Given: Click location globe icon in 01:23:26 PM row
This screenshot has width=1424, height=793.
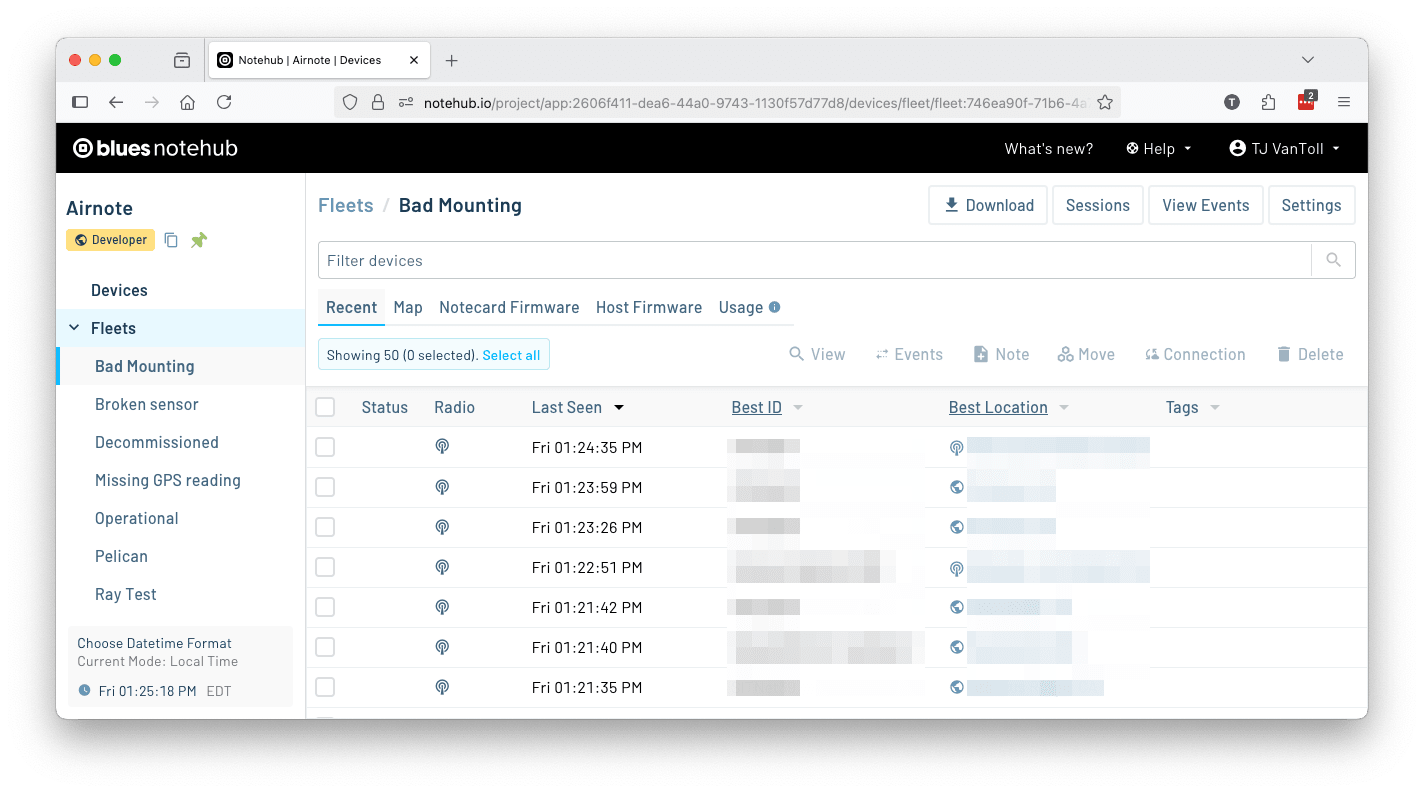Looking at the screenshot, I should (x=957, y=527).
